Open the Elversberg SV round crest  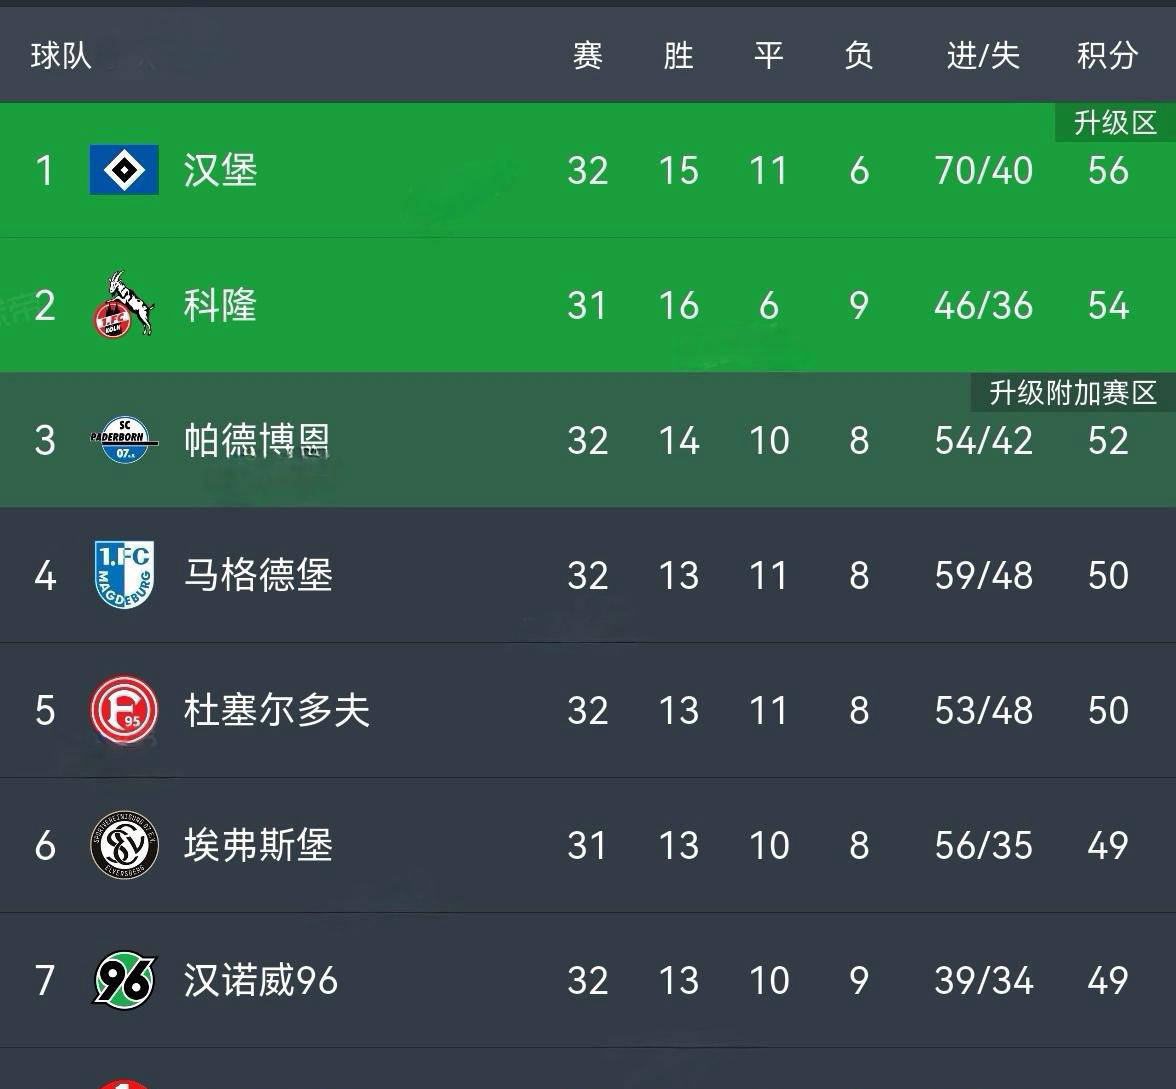(x=124, y=844)
